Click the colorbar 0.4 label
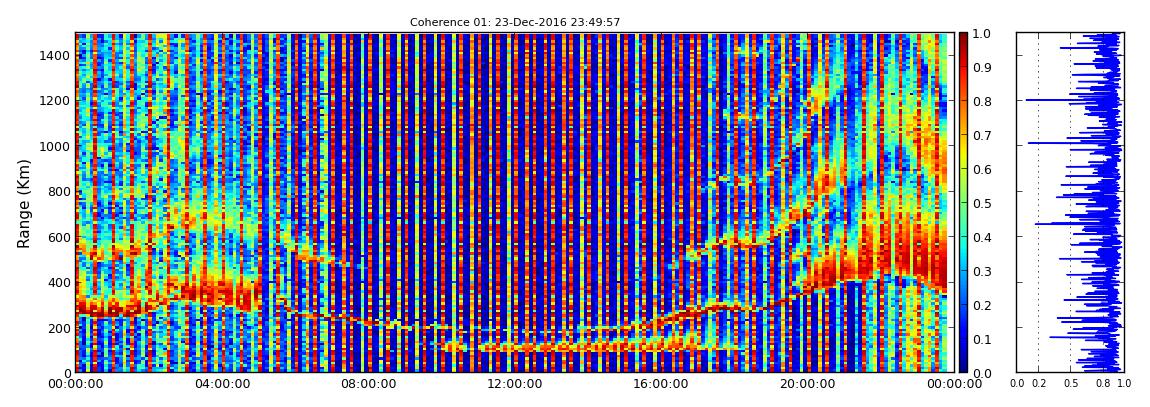 [982, 237]
